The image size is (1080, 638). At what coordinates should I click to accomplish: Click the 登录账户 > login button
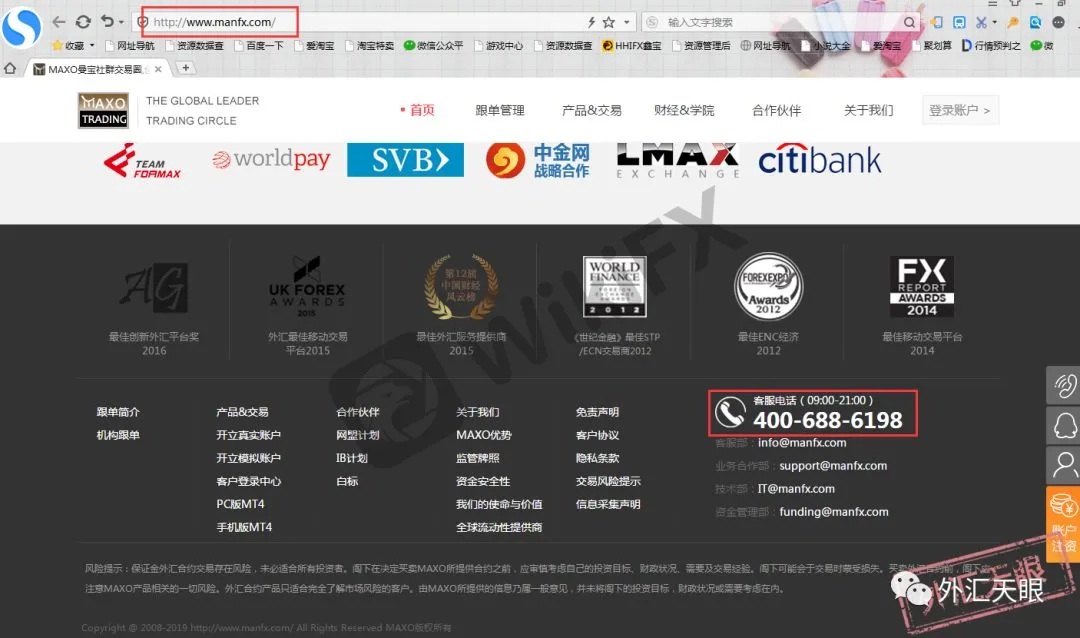pos(960,110)
